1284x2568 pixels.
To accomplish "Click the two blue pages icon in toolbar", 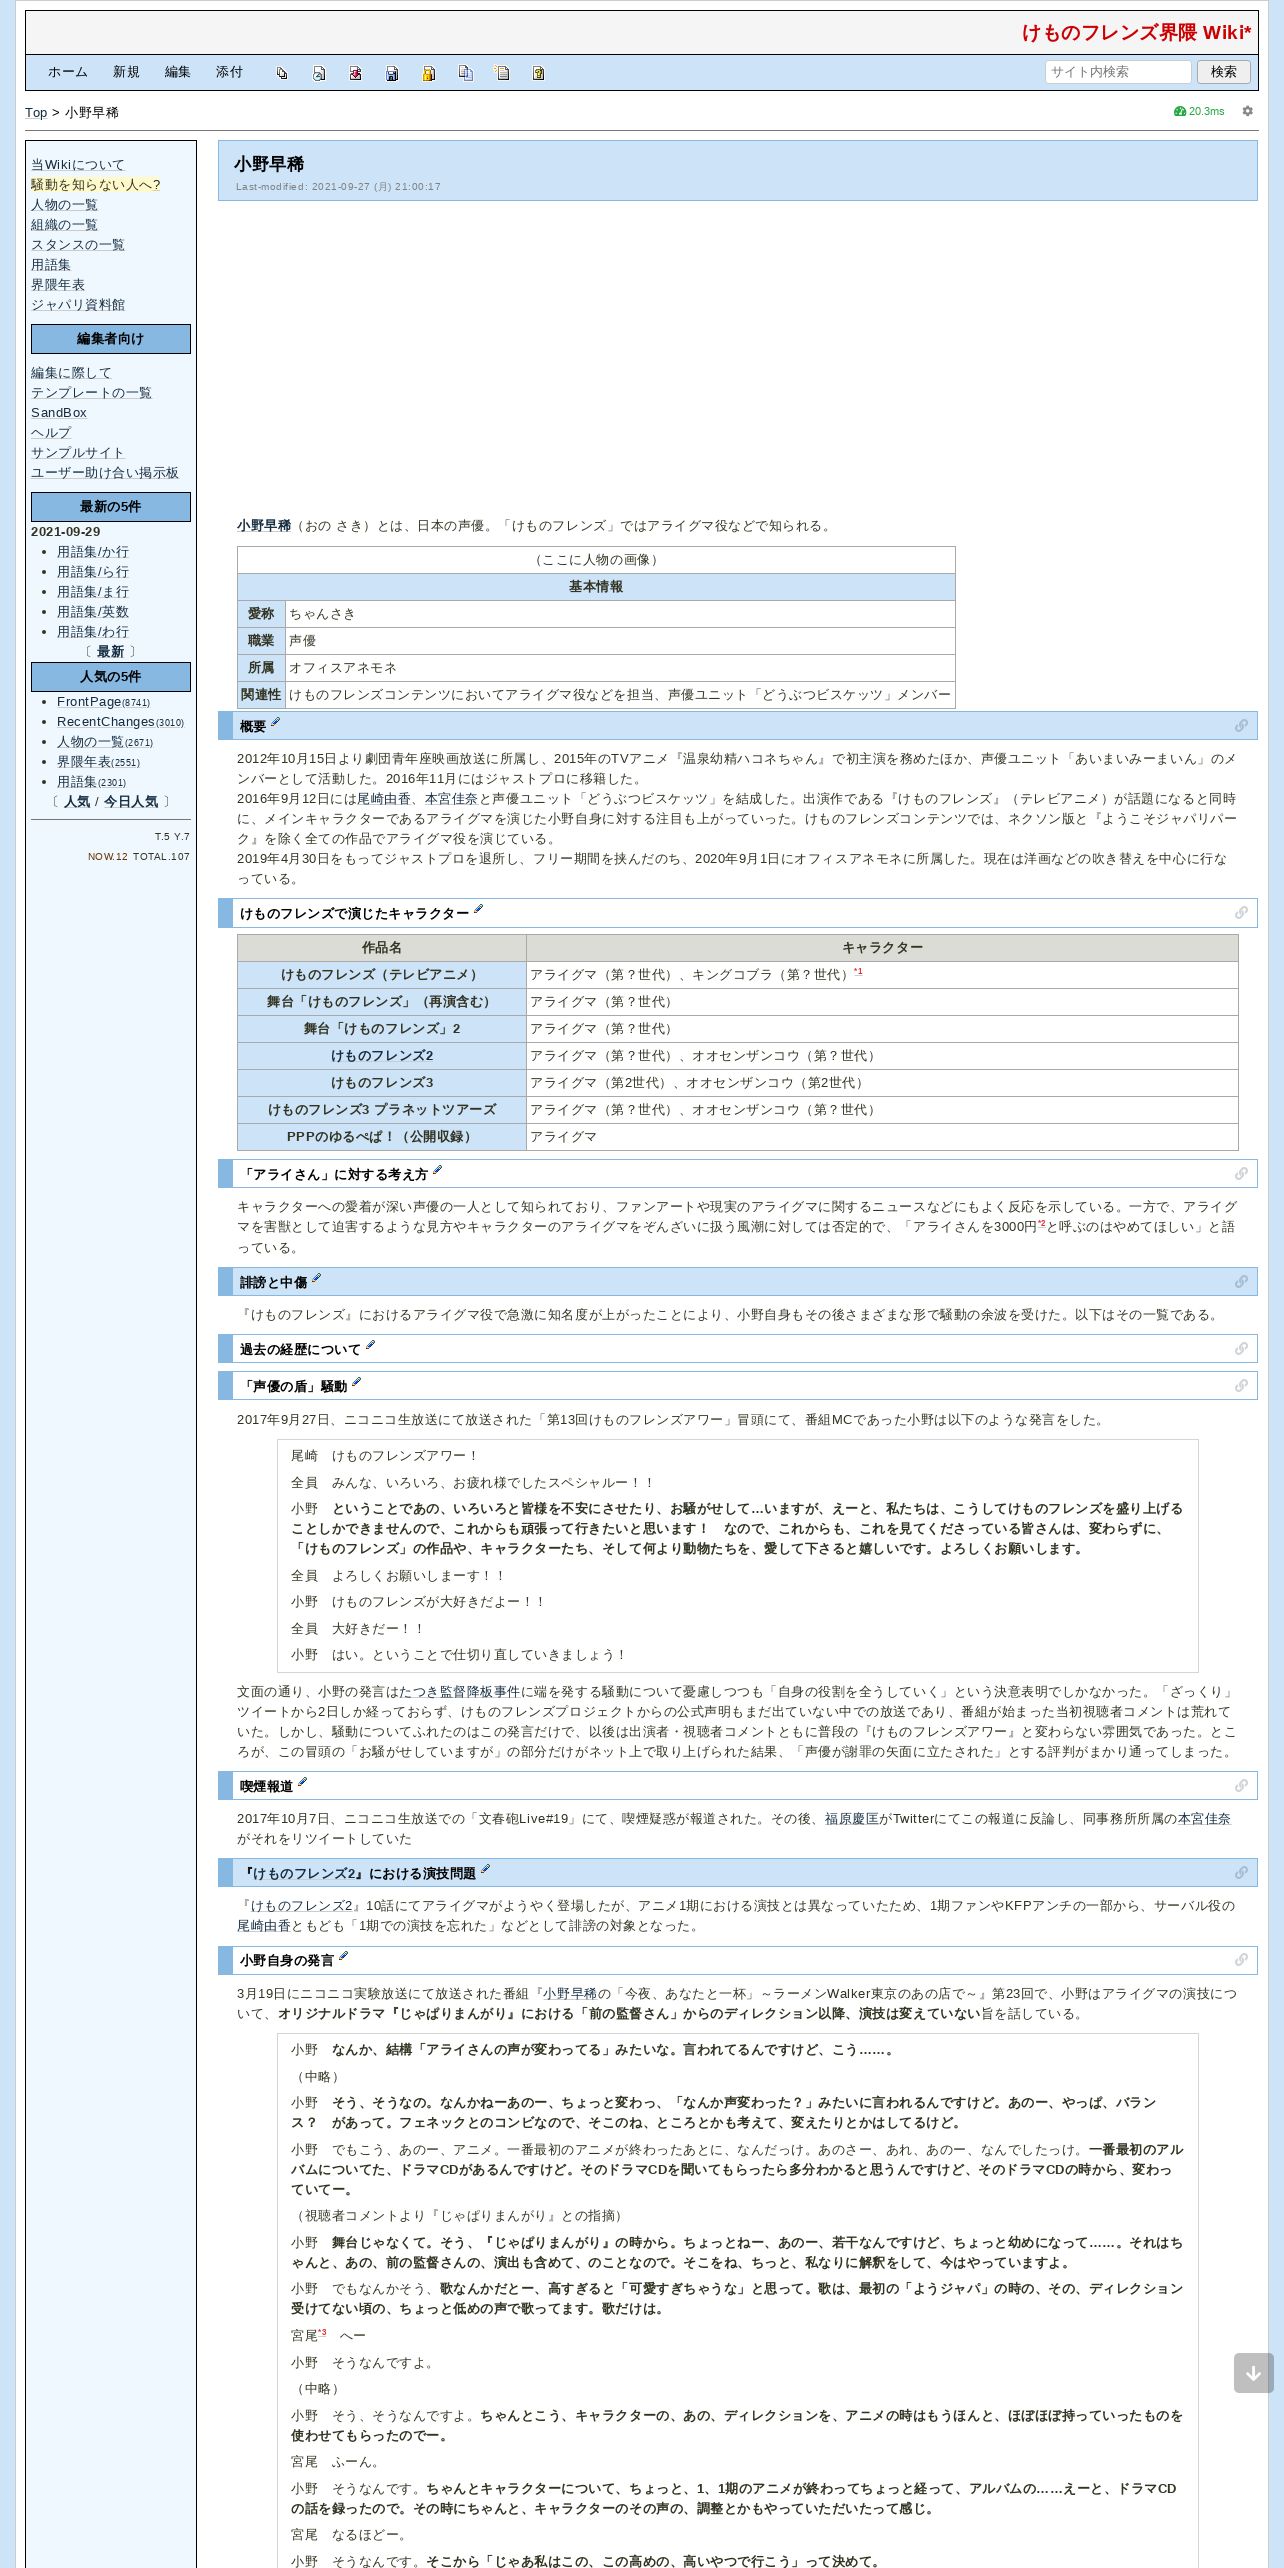I will pyautogui.click(x=465, y=73).
